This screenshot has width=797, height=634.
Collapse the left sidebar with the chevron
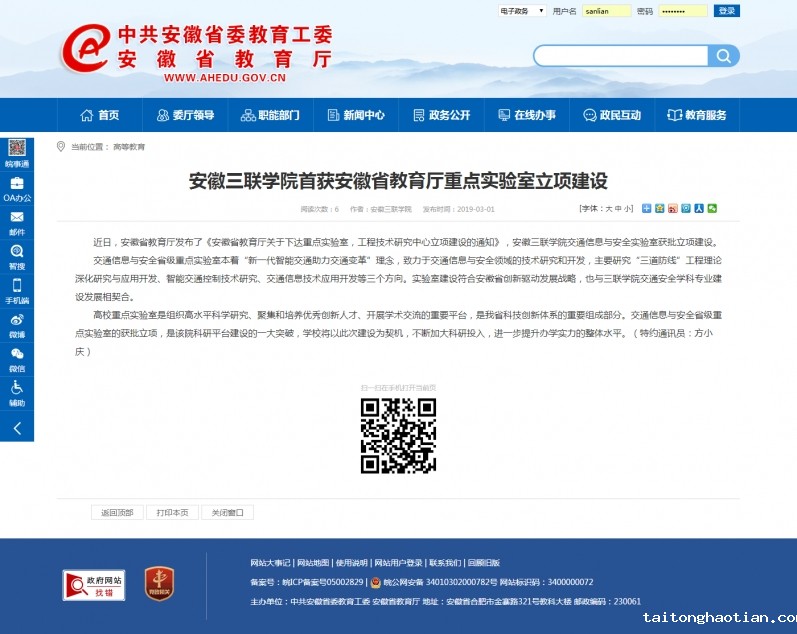[x=17, y=428]
